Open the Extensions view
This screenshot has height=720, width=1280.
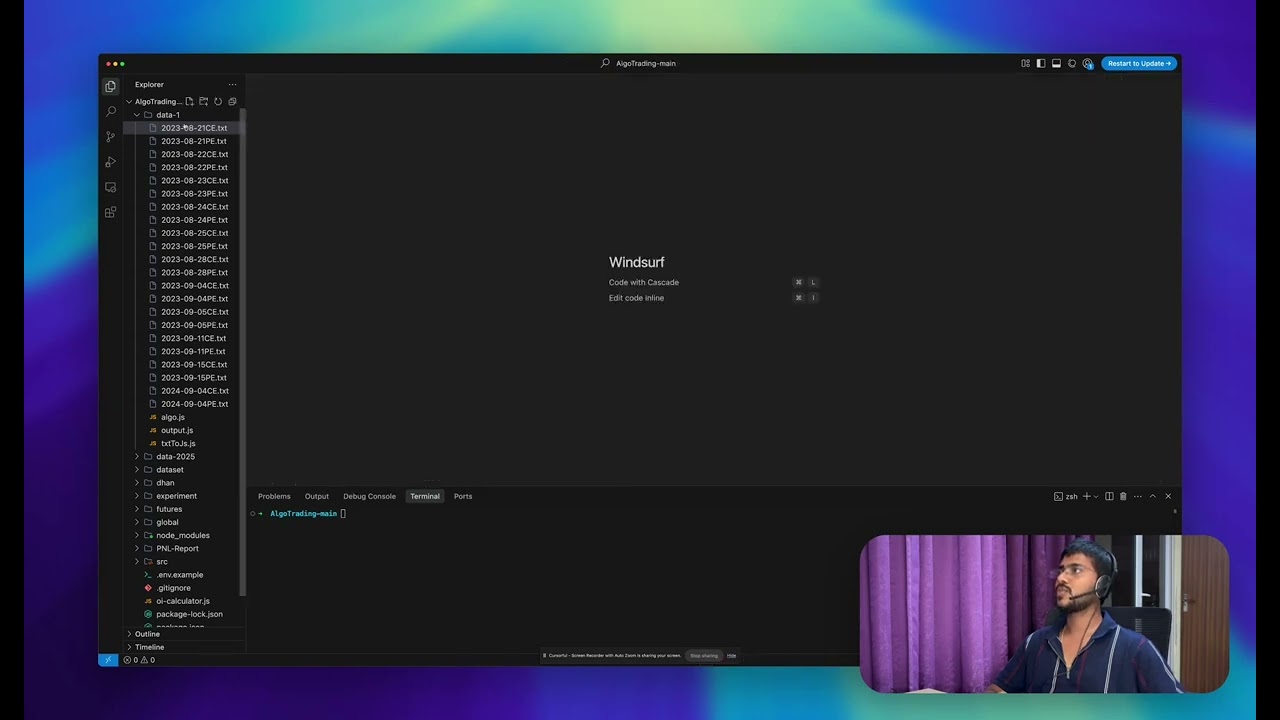click(110, 212)
